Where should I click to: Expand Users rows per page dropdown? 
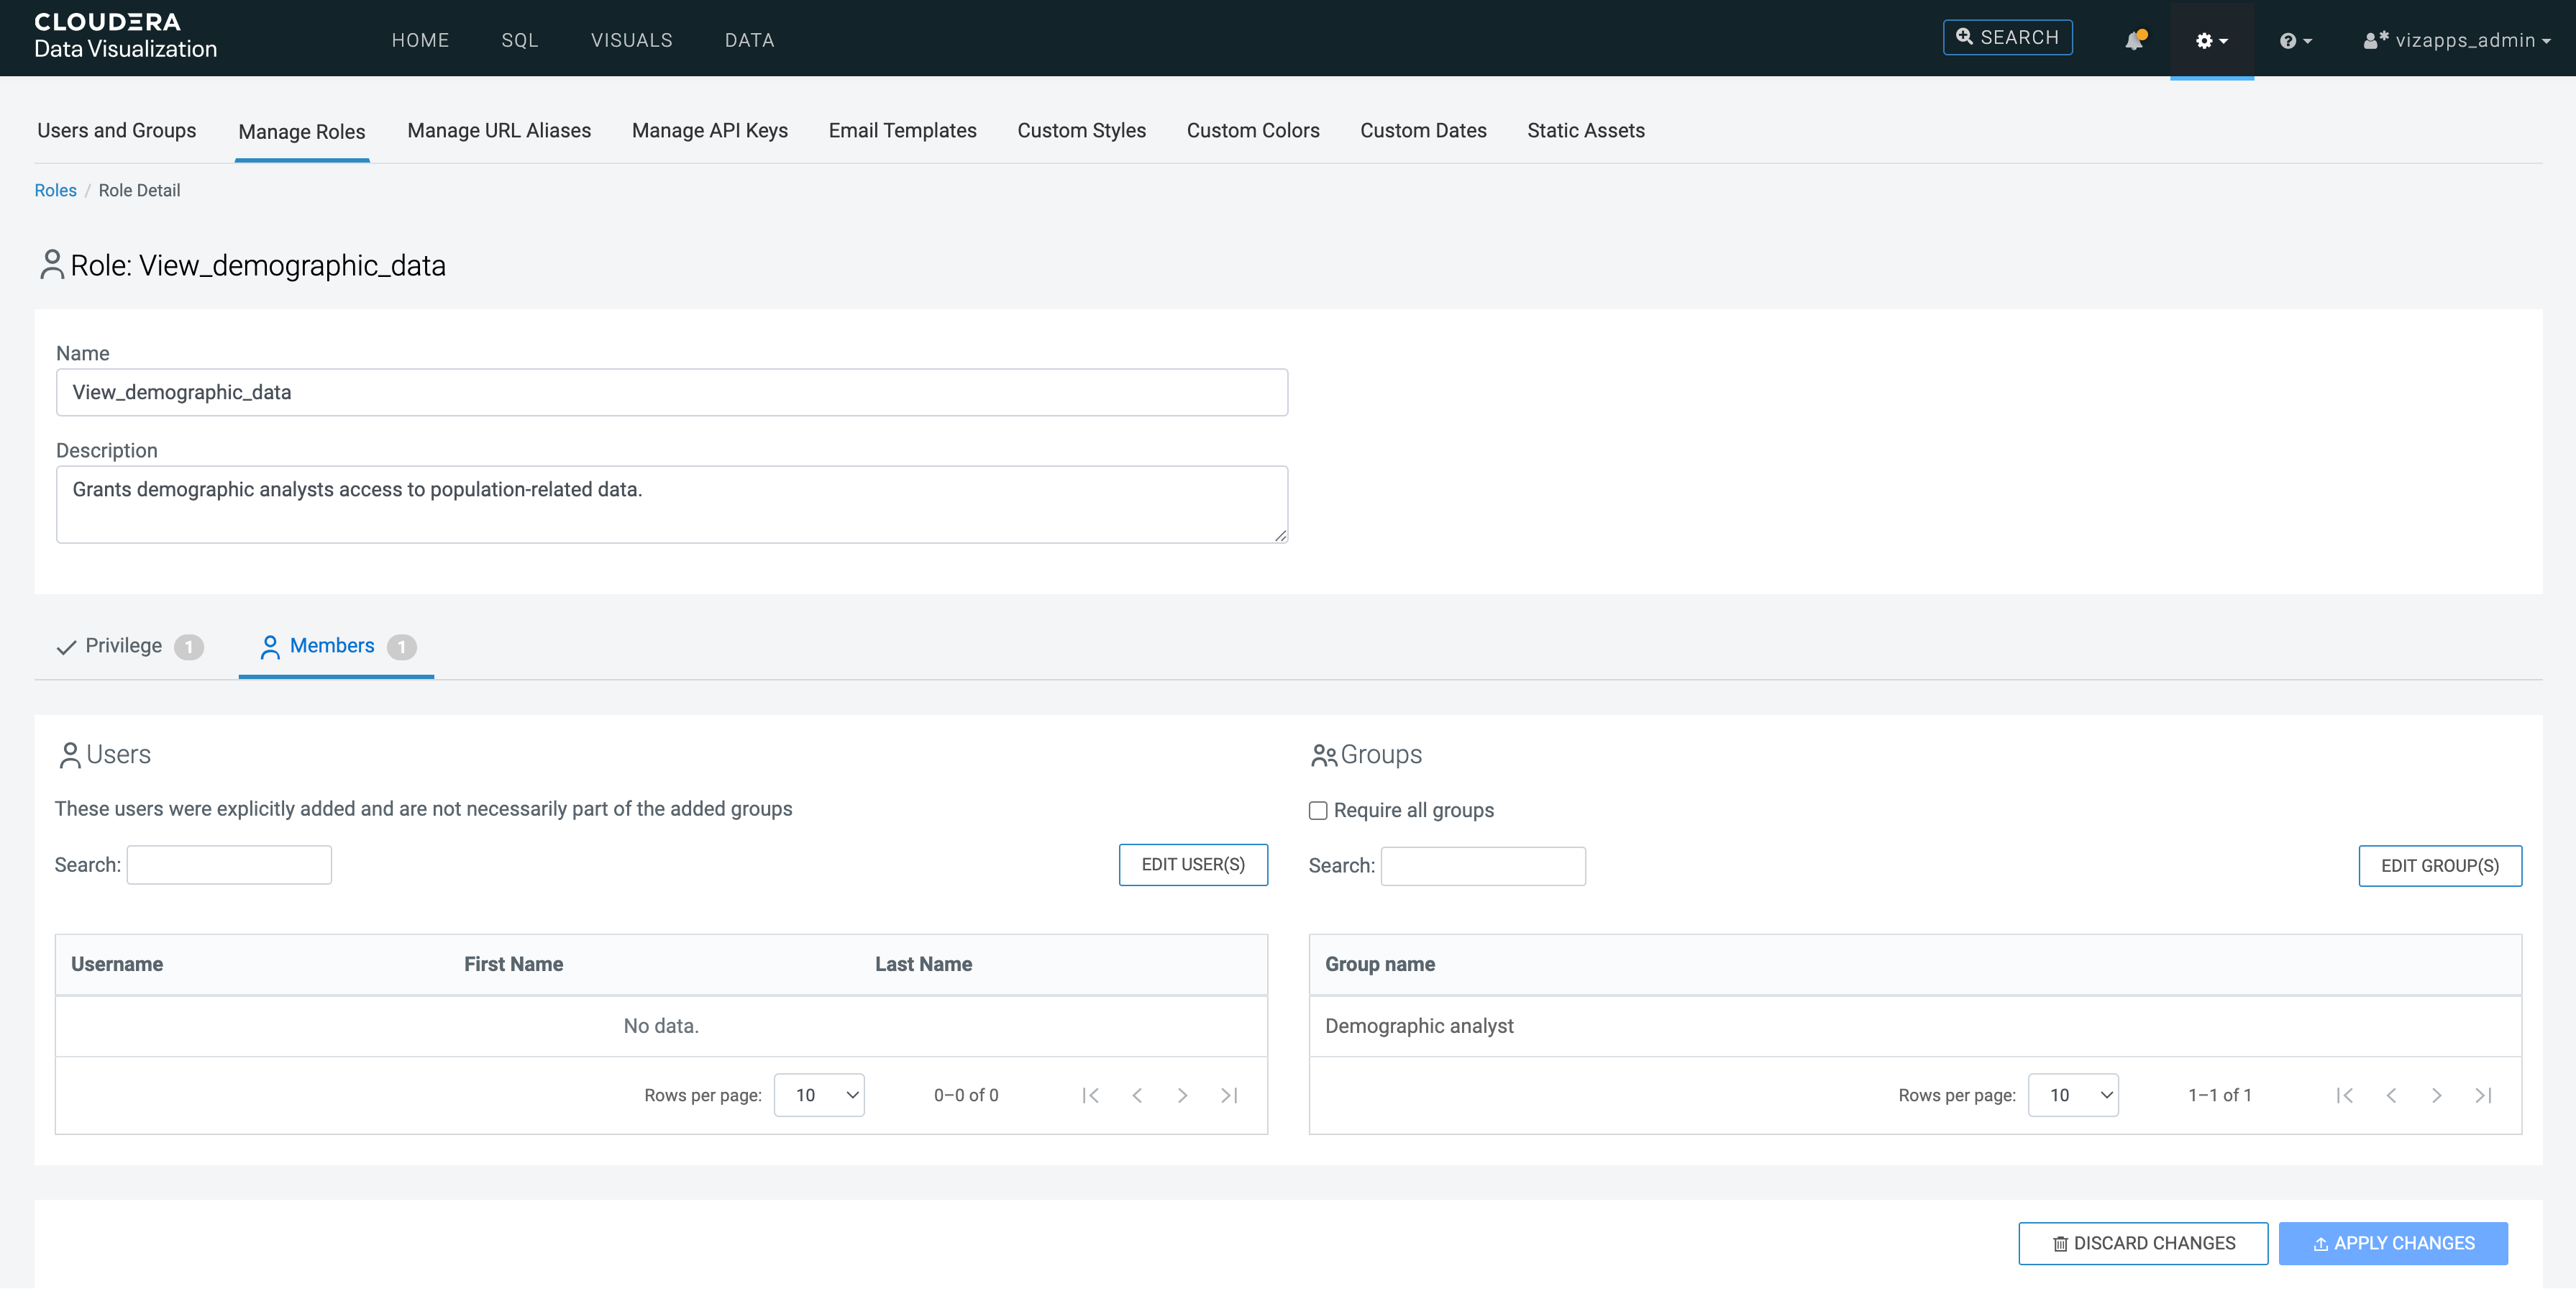point(819,1095)
